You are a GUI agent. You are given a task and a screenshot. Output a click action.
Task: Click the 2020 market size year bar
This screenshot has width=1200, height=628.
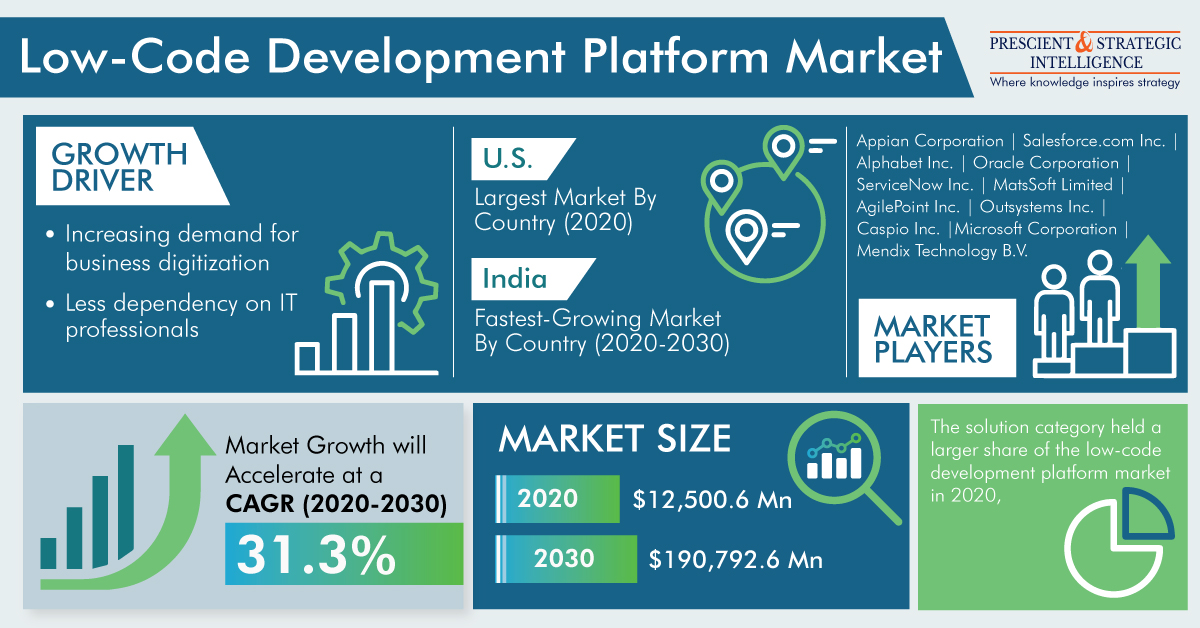pos(557,498)
